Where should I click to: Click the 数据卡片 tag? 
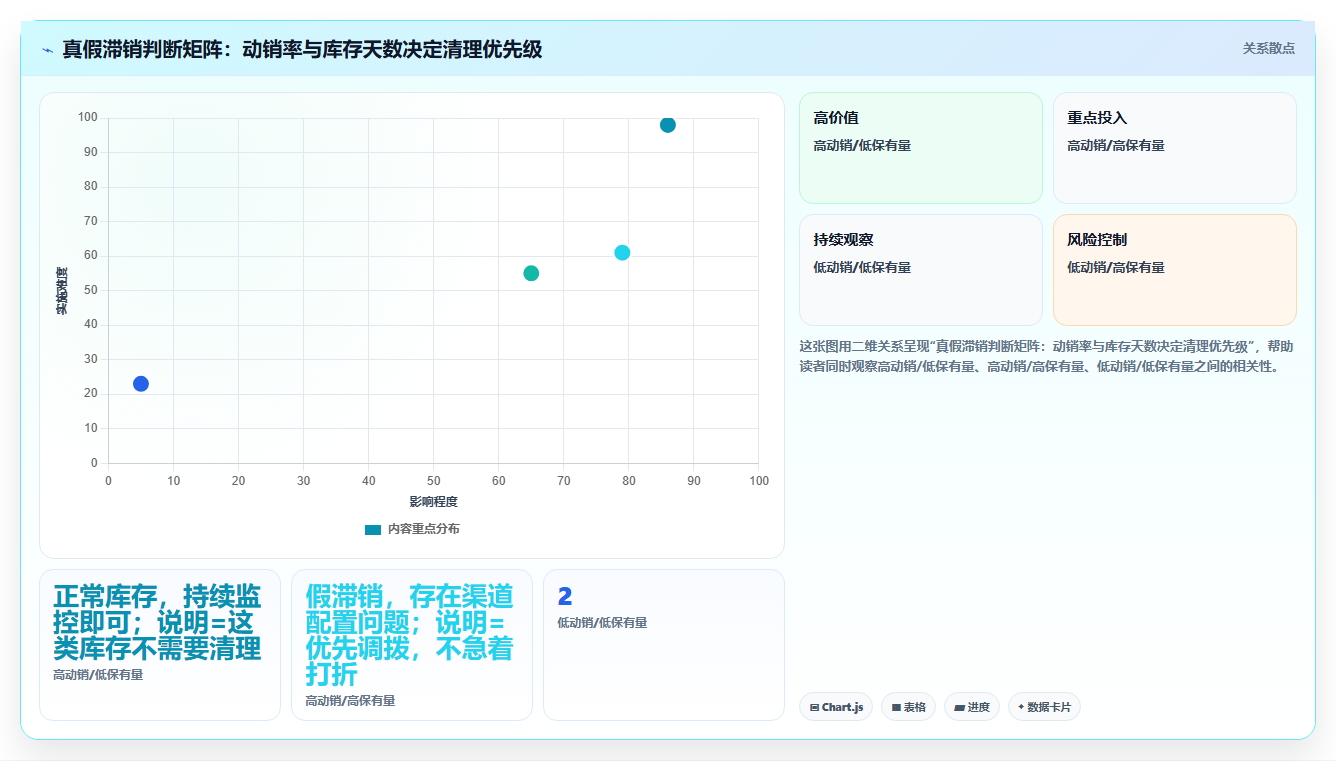[1044, 707]
